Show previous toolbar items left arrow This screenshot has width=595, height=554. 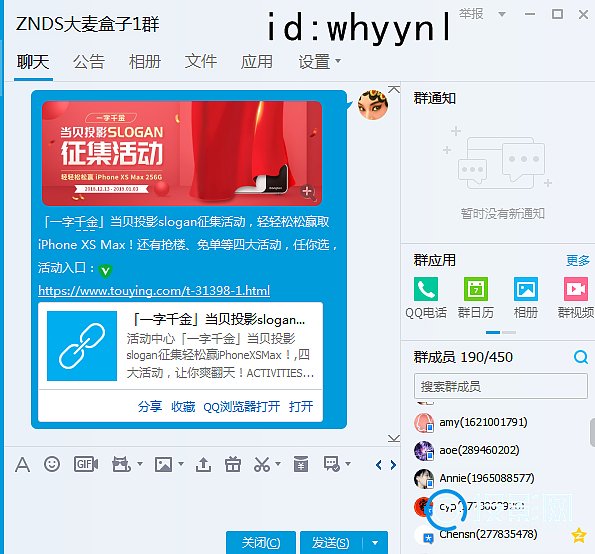pyautogui.click(x=378, y=465)
